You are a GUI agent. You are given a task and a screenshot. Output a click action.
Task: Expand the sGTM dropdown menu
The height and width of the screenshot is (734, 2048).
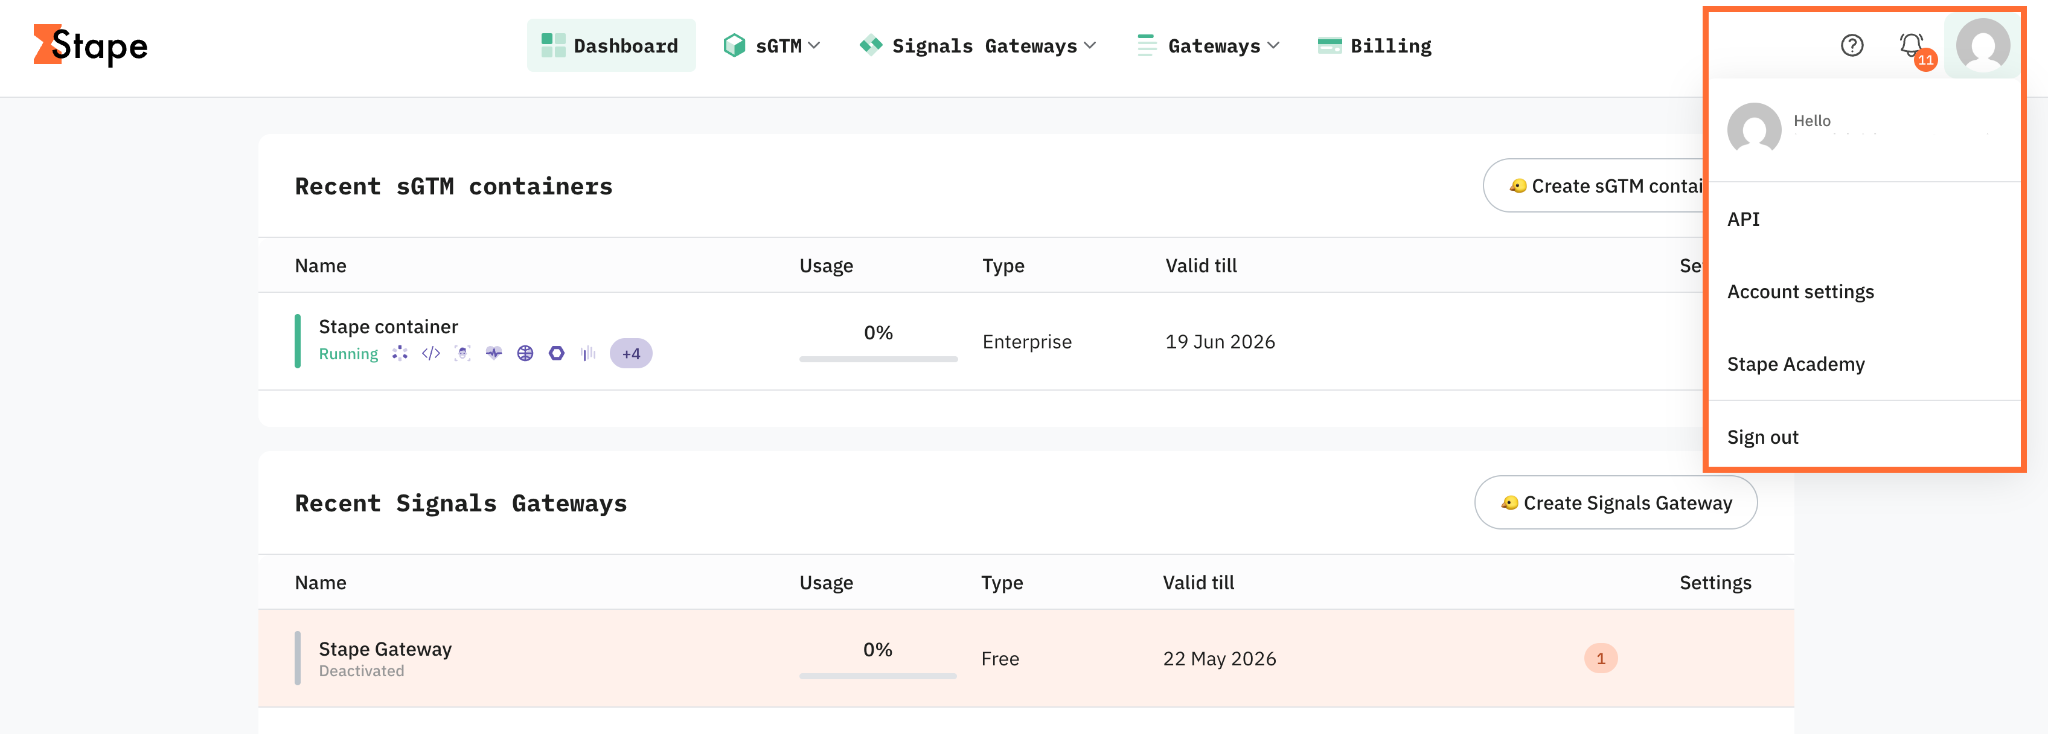[x=772, y=45]
